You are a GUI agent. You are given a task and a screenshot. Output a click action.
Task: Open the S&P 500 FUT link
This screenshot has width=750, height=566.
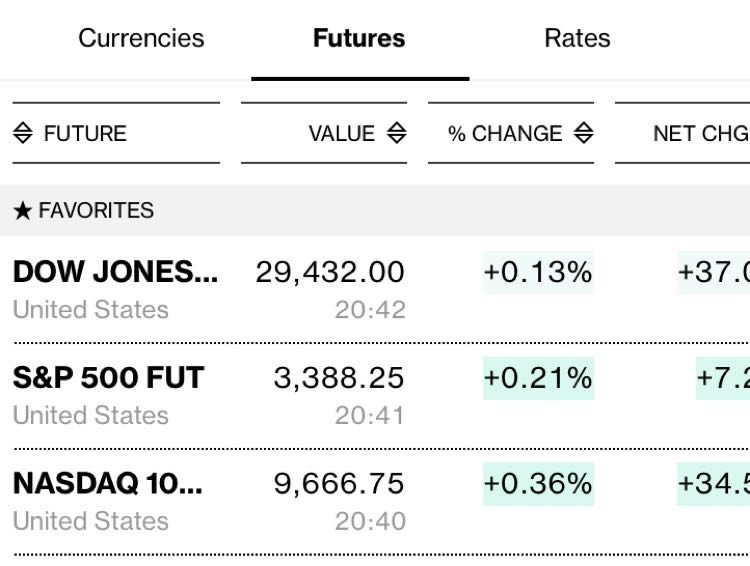pyautogui.click(x=108, y=377)
